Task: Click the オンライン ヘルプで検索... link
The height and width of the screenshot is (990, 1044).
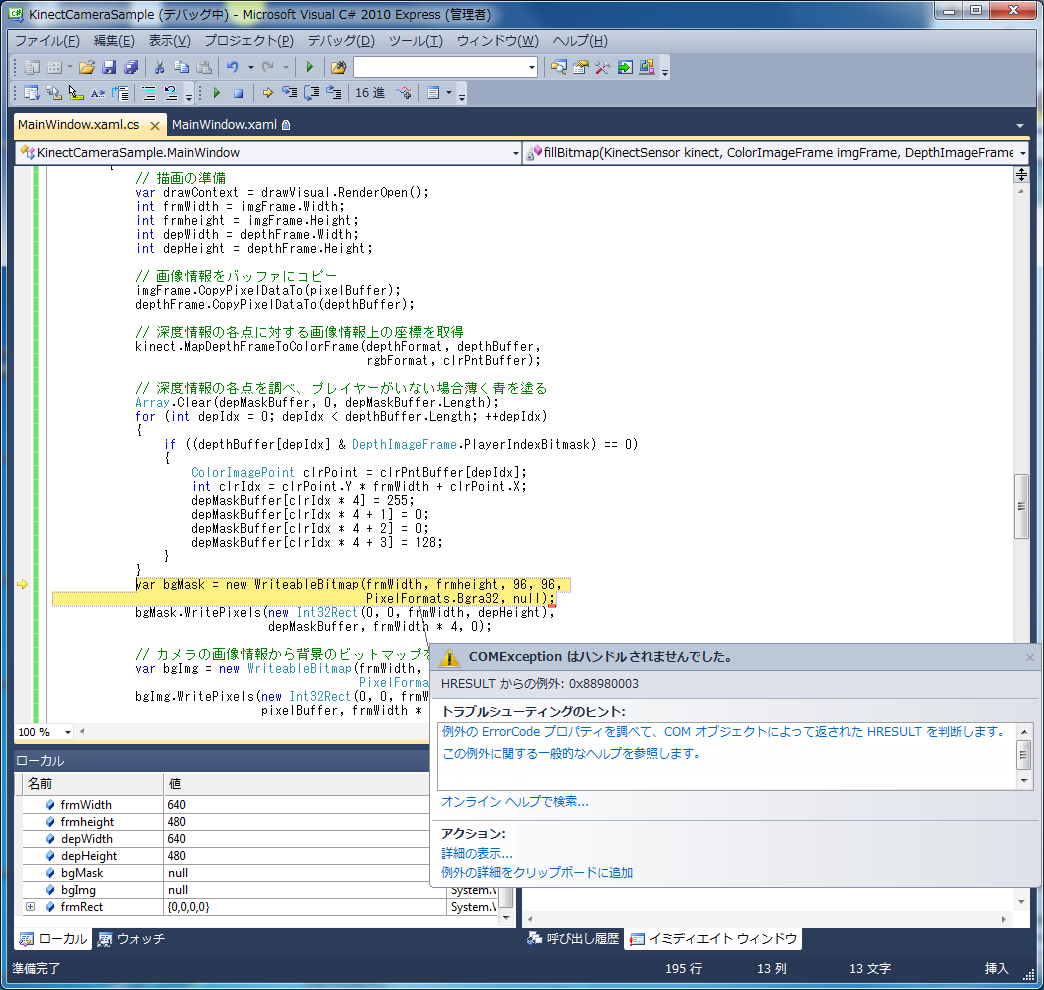Action: 514,801
